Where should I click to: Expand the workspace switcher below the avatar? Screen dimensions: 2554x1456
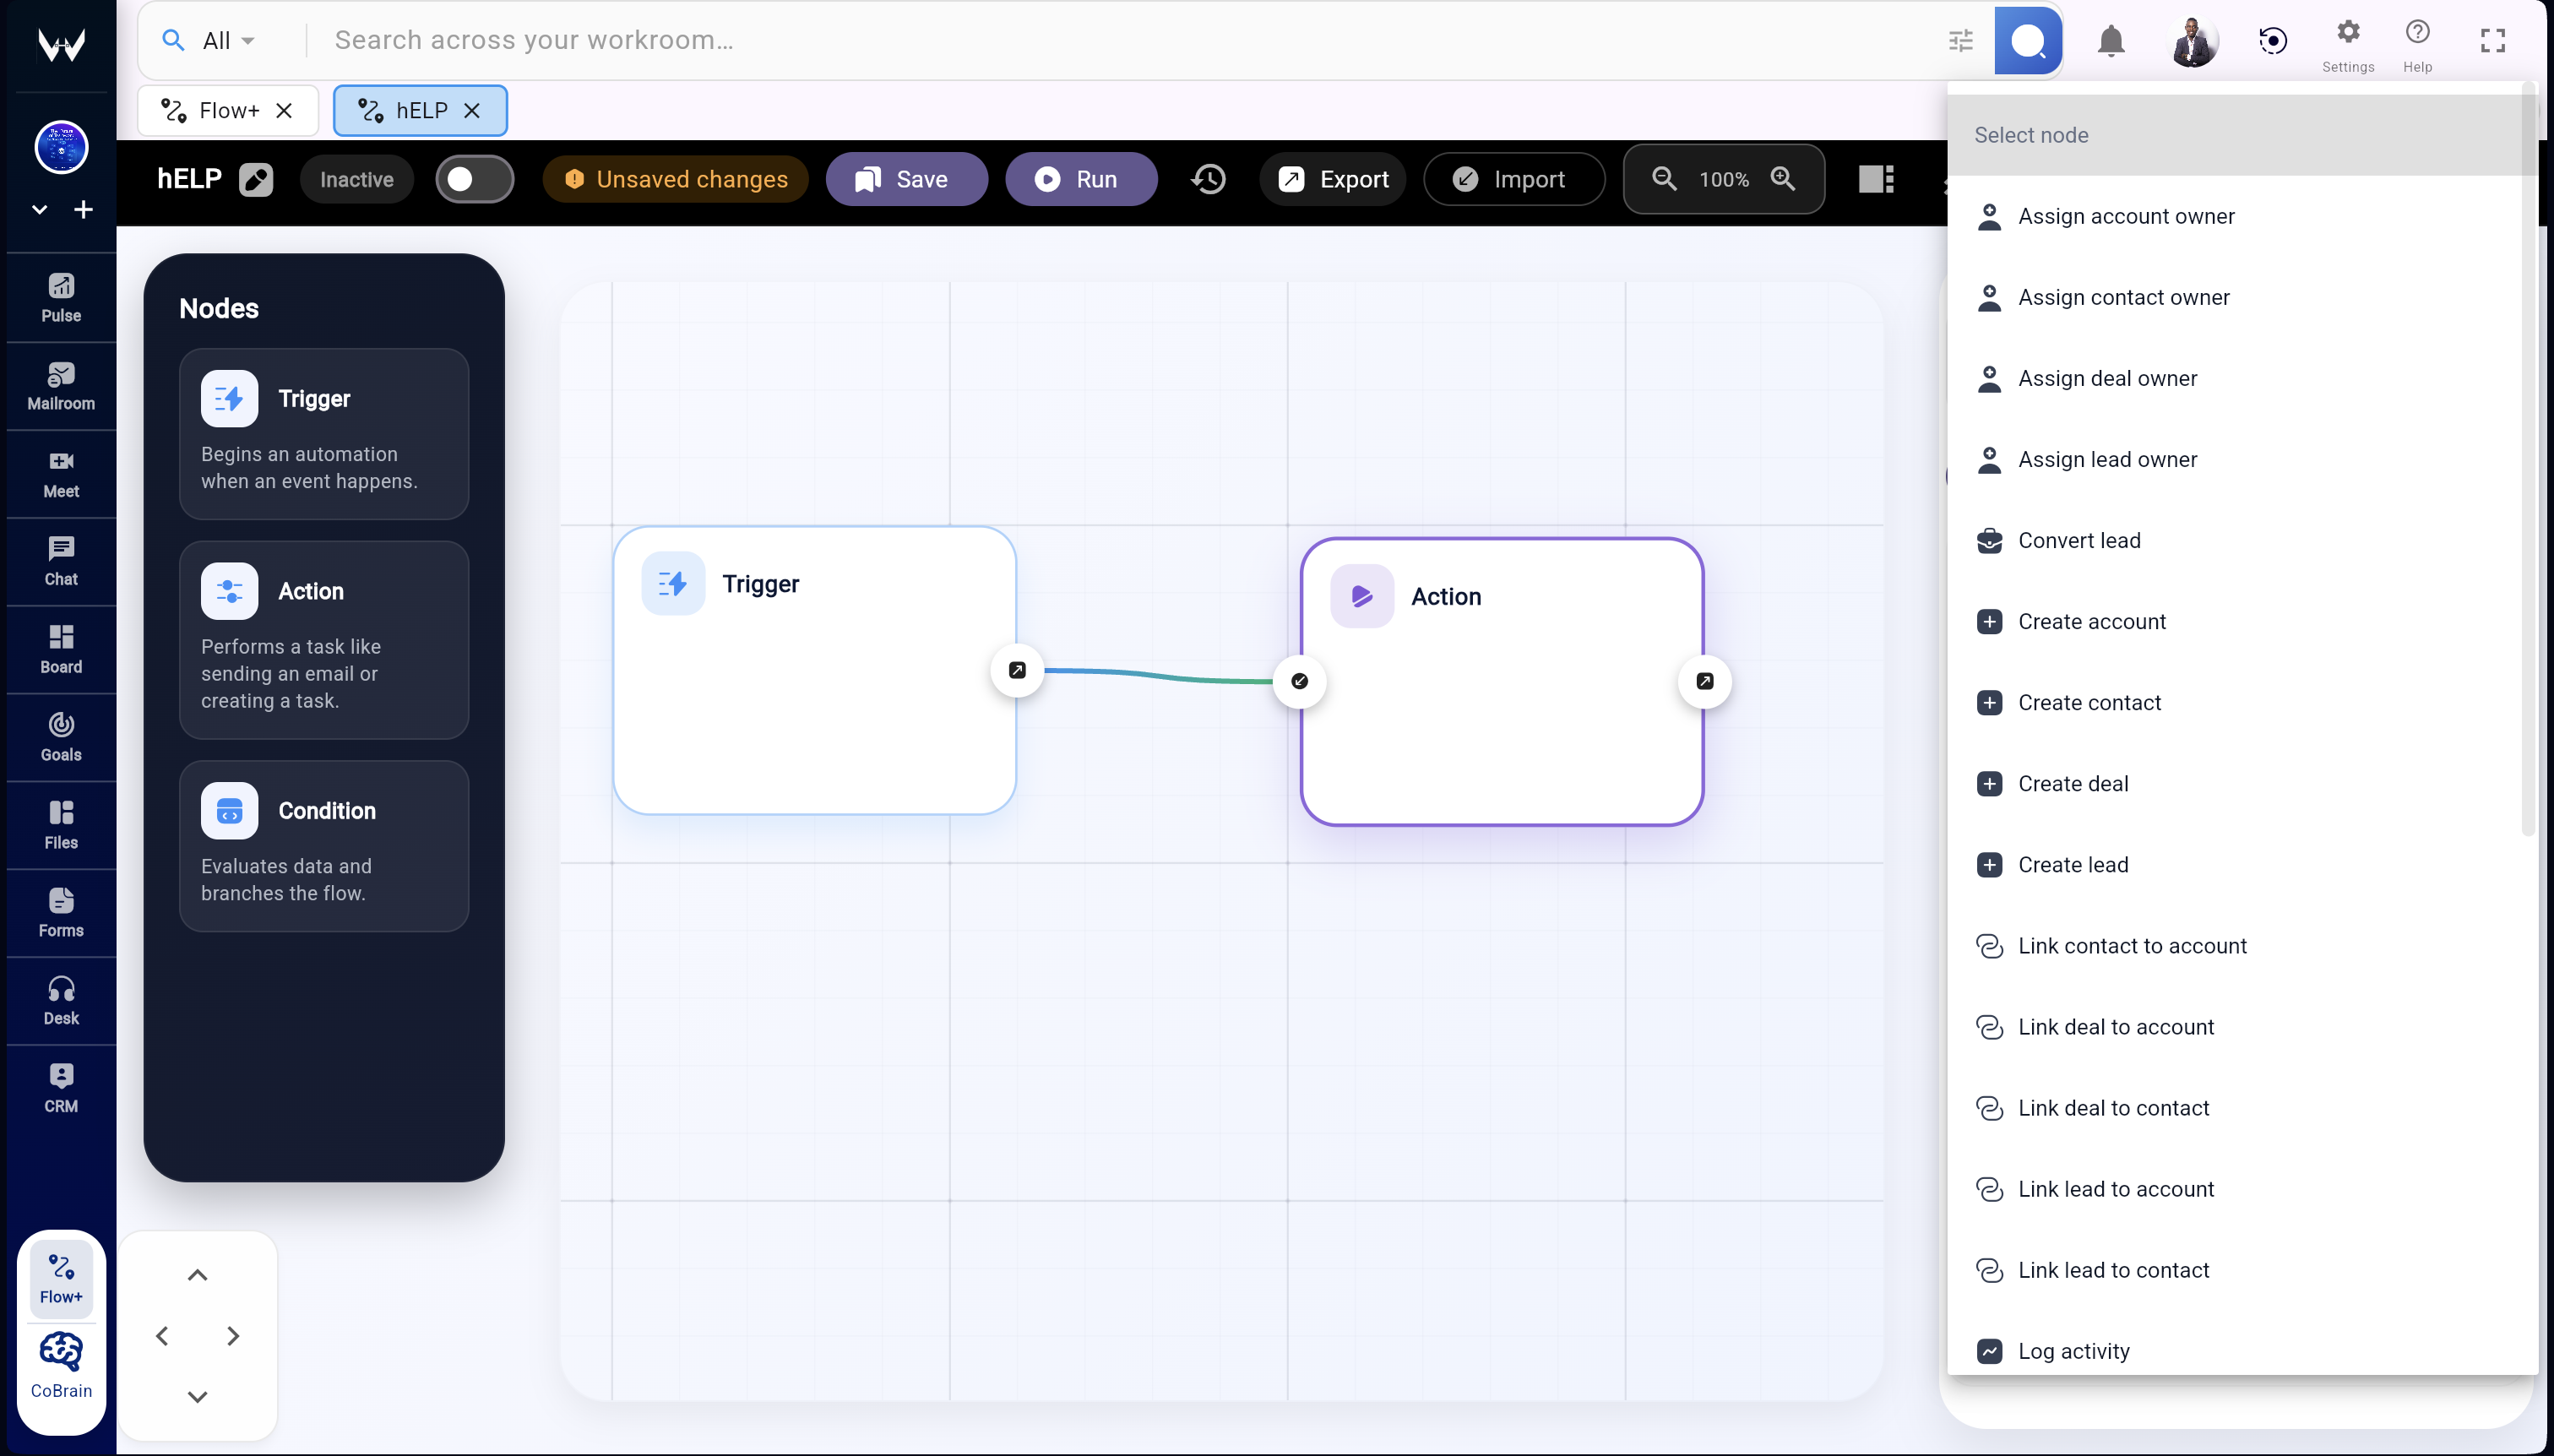39,209
